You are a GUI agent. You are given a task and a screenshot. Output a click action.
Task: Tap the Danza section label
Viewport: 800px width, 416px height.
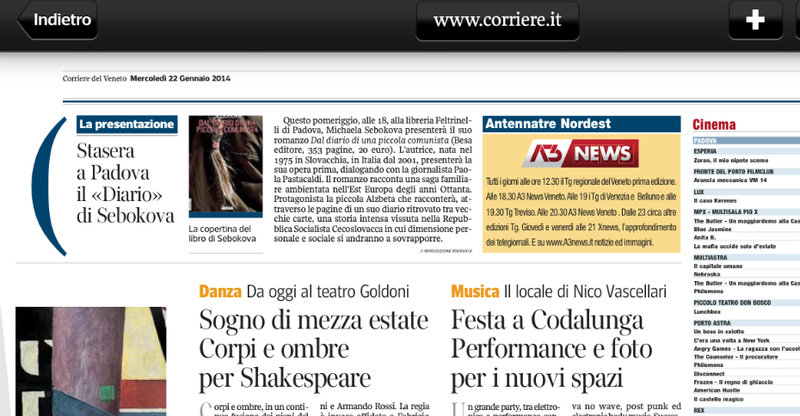tap(220, 292)
